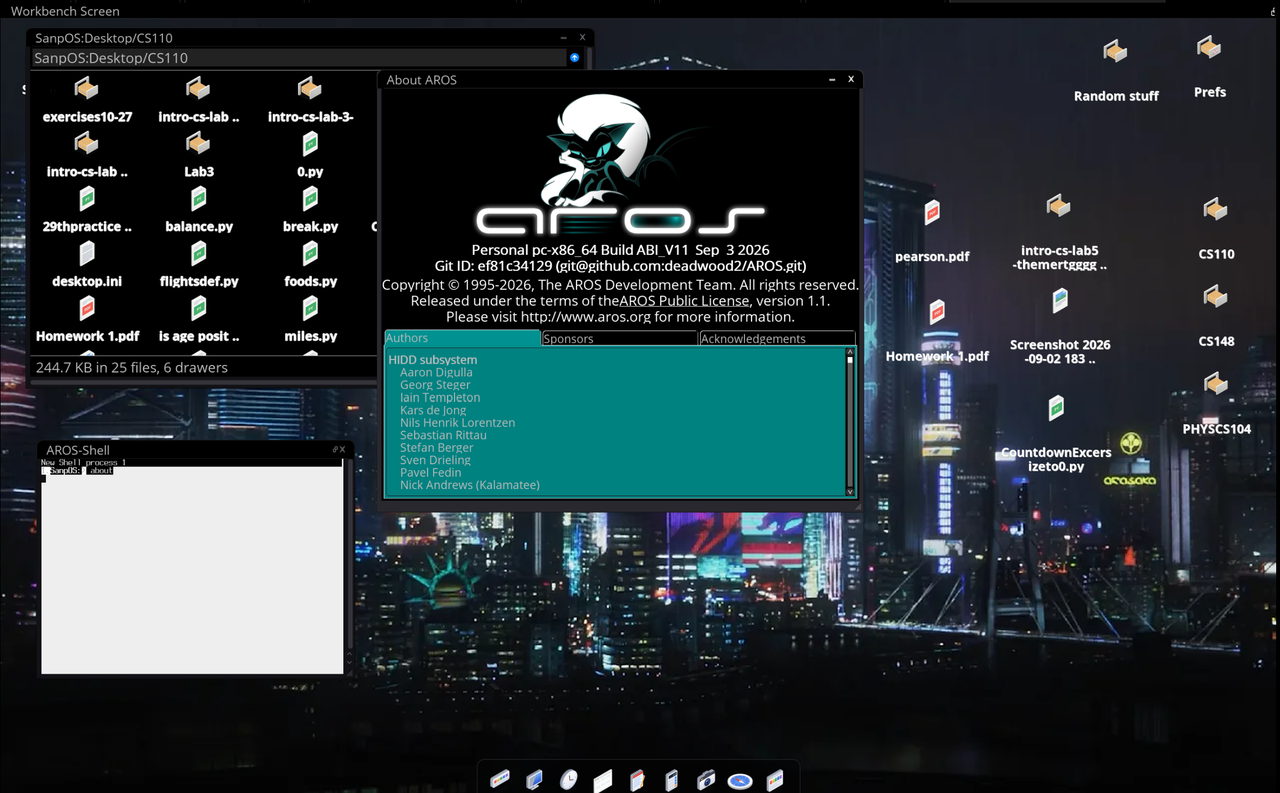1280x793 pixels.
Task: Switch to the Sponsors tab
Action: (619, 338)
